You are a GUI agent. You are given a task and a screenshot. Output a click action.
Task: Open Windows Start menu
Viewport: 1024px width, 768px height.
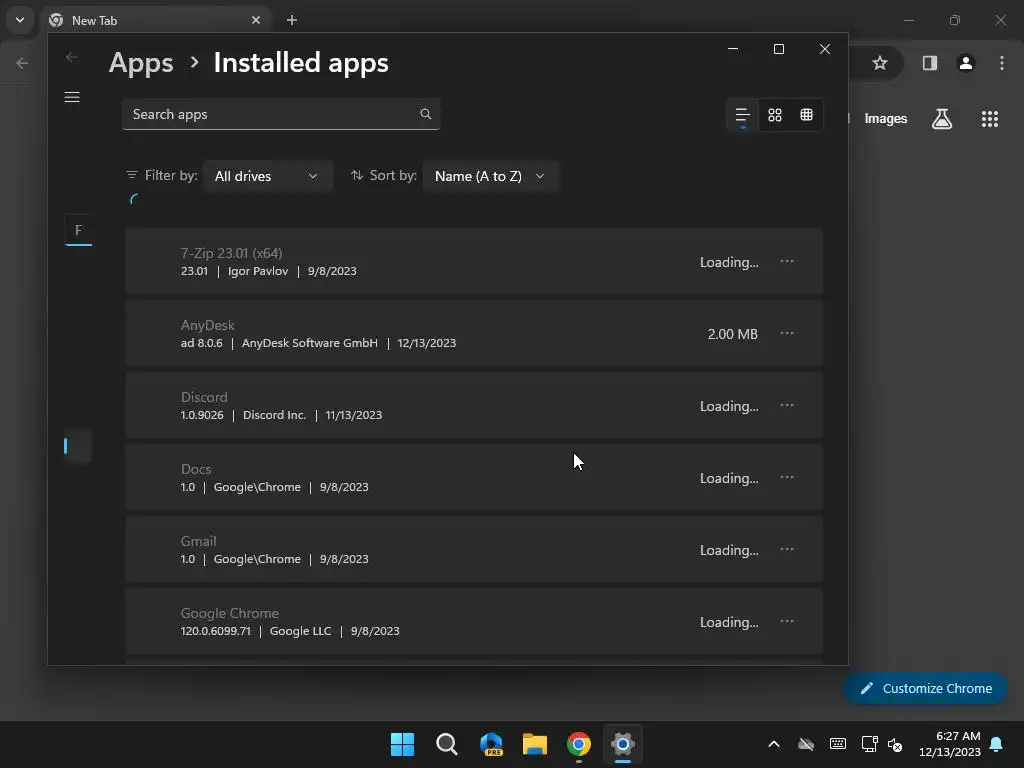(x=402, y=744)
